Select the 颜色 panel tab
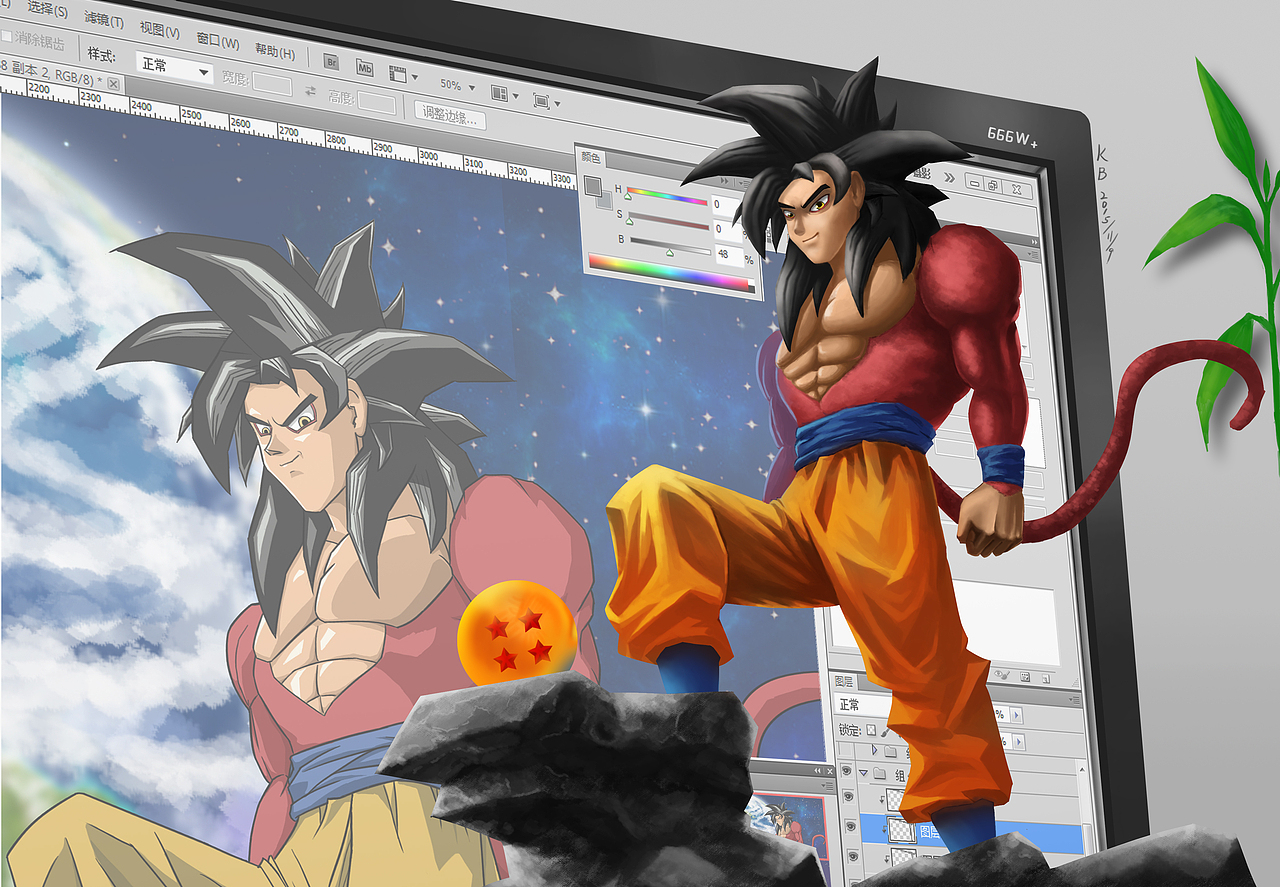Image resolution: width=1280 pixels, height=887 pixels. pos(591,157)
